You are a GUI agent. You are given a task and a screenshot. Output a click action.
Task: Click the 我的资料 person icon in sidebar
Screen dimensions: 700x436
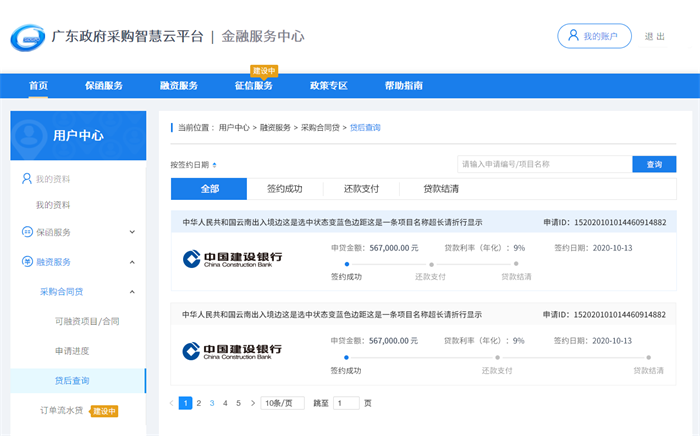pos(27,179)
